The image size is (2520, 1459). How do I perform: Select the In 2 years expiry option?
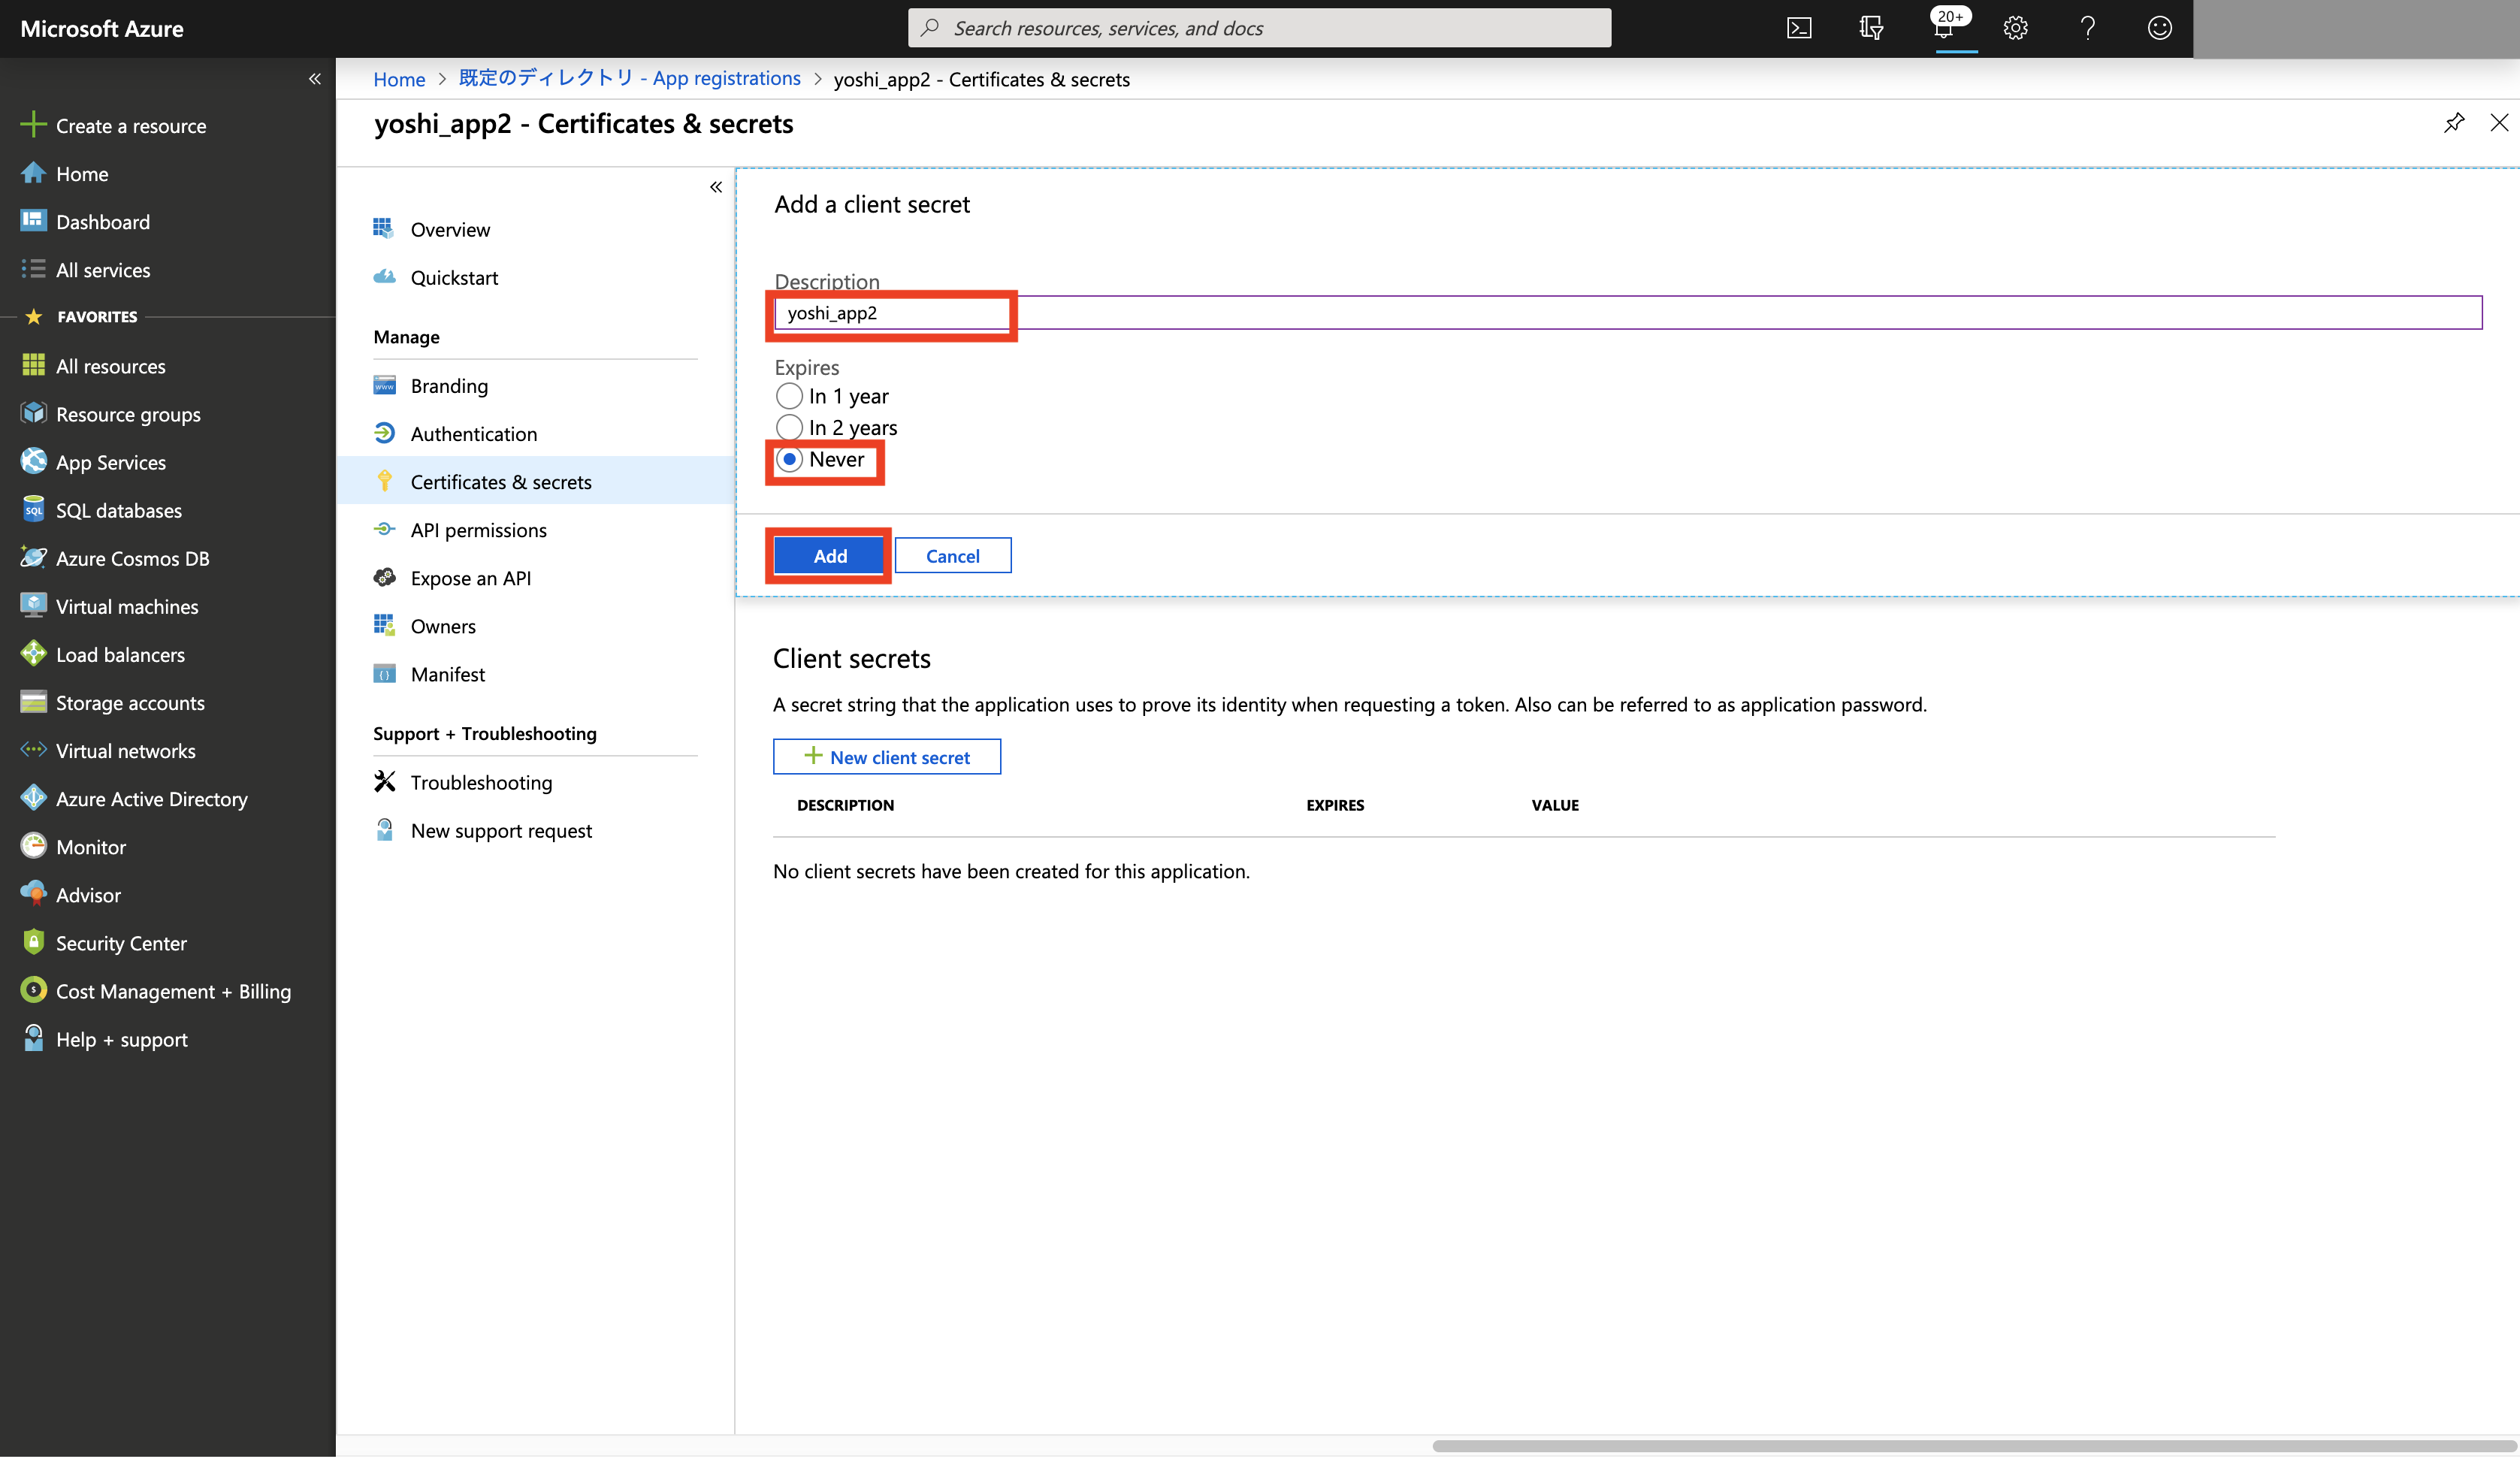789,428
